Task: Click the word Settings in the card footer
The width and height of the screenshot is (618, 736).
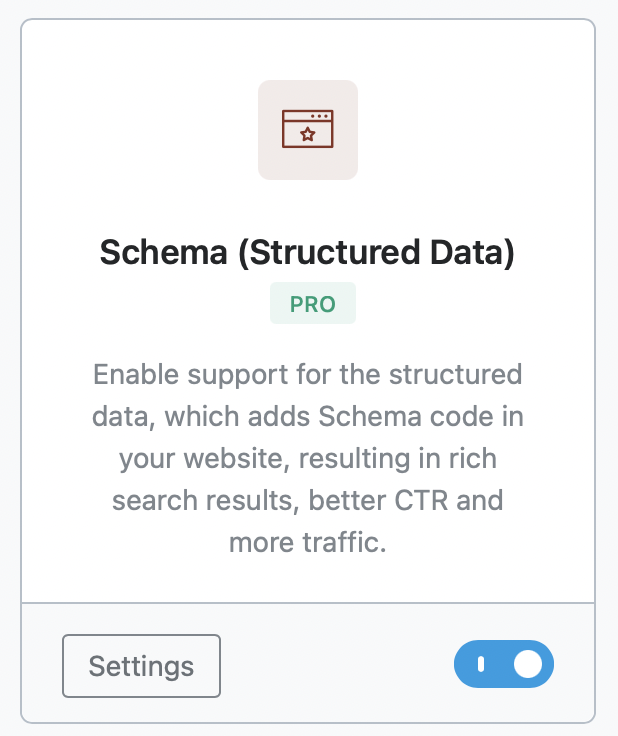Action: click(141, 666)
